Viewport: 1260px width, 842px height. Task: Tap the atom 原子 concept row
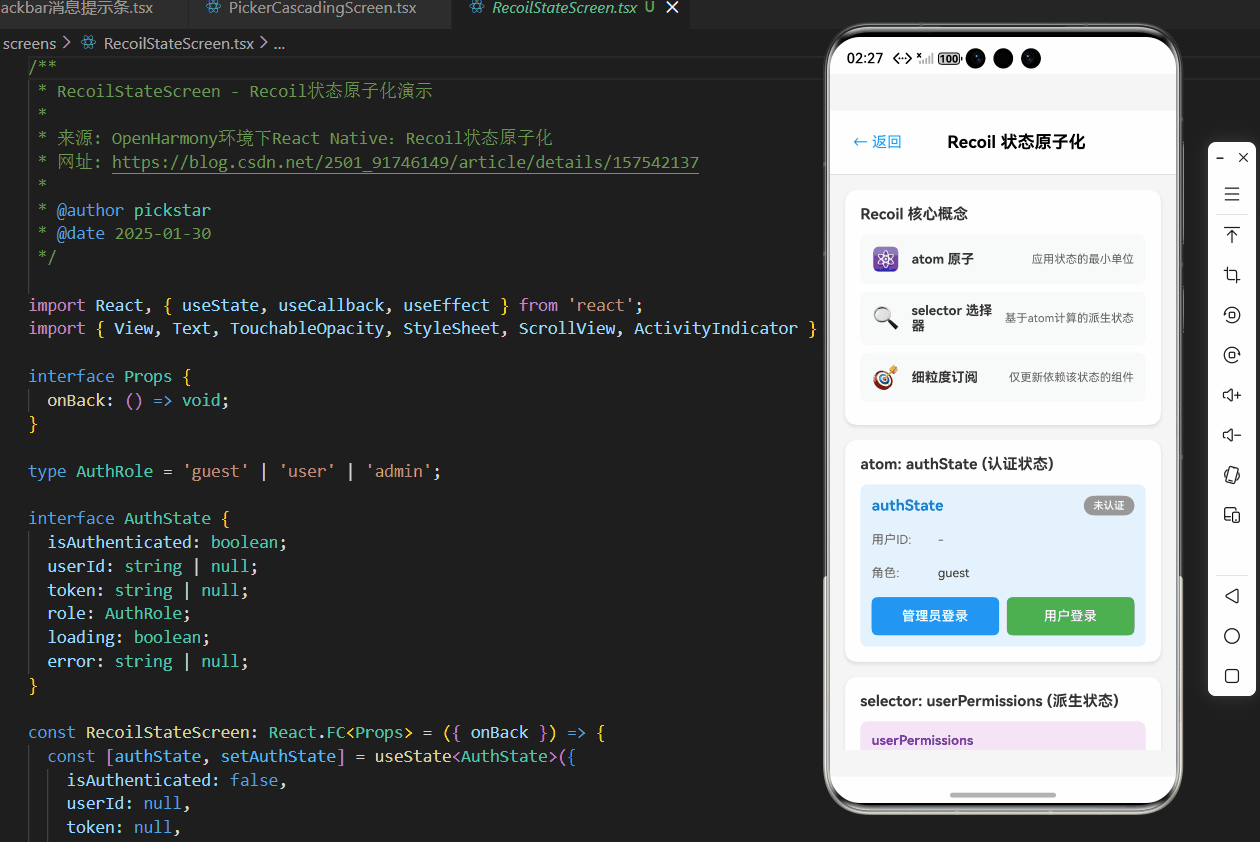(x=1003, y=259)
